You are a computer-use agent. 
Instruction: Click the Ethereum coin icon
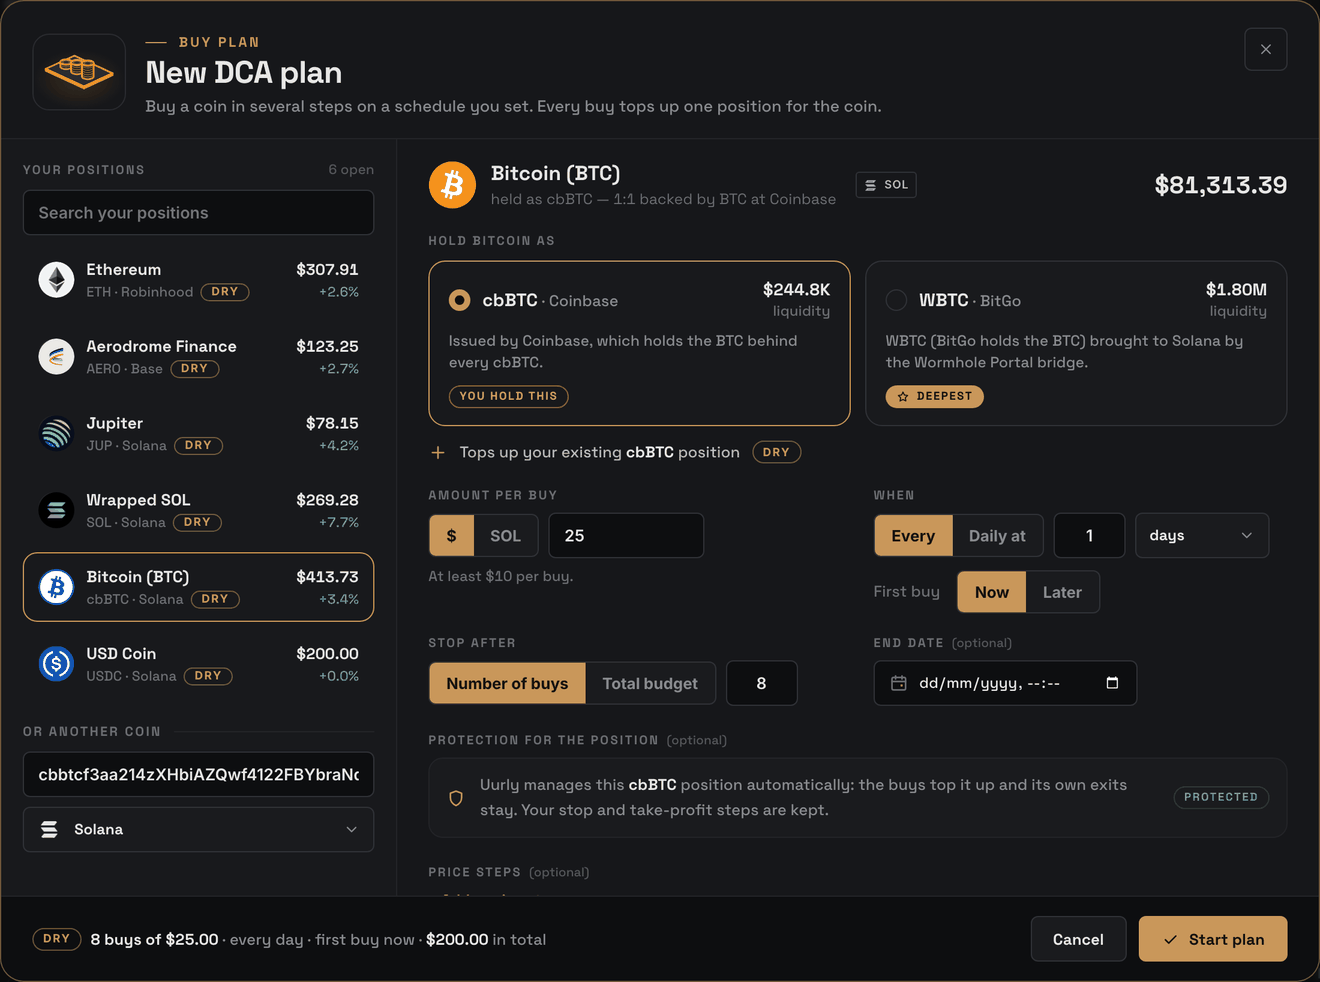[56, 280]
